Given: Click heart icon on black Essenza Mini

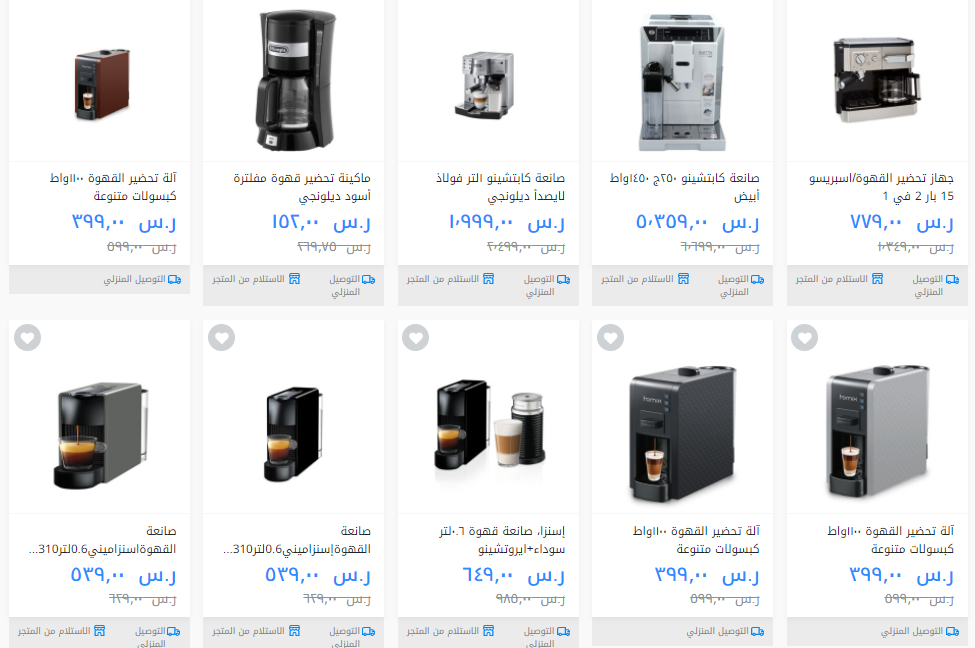Looking at the screenshot, I should coord(221,338).
